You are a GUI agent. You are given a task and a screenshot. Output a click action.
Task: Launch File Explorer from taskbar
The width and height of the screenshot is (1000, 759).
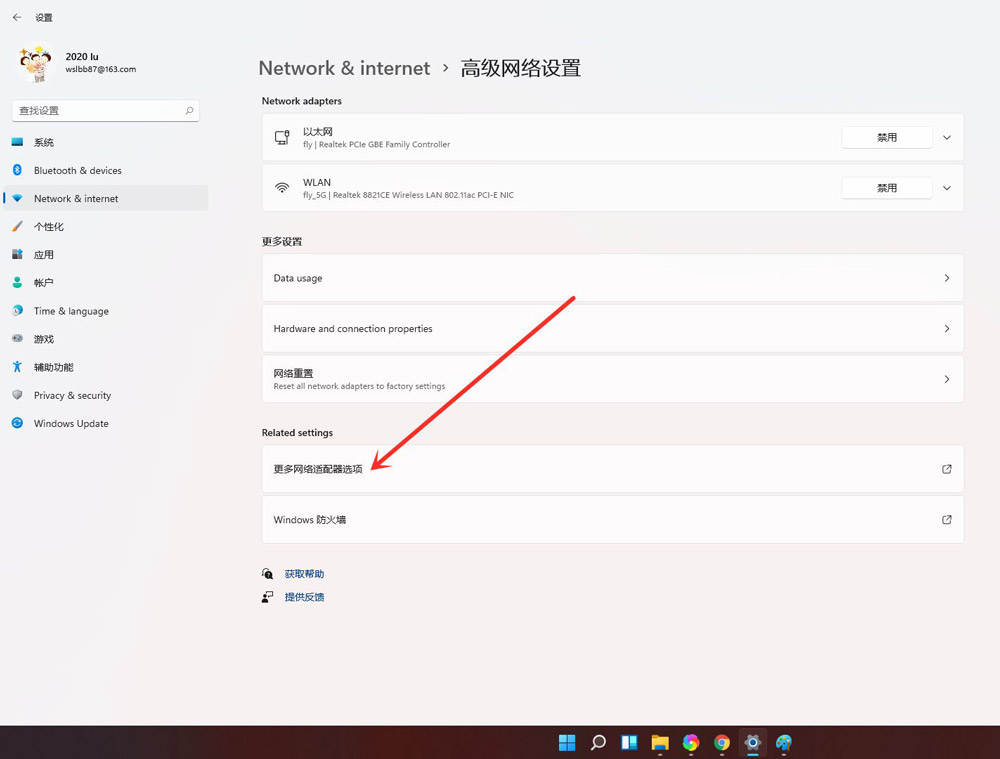[x=659, y=743]
